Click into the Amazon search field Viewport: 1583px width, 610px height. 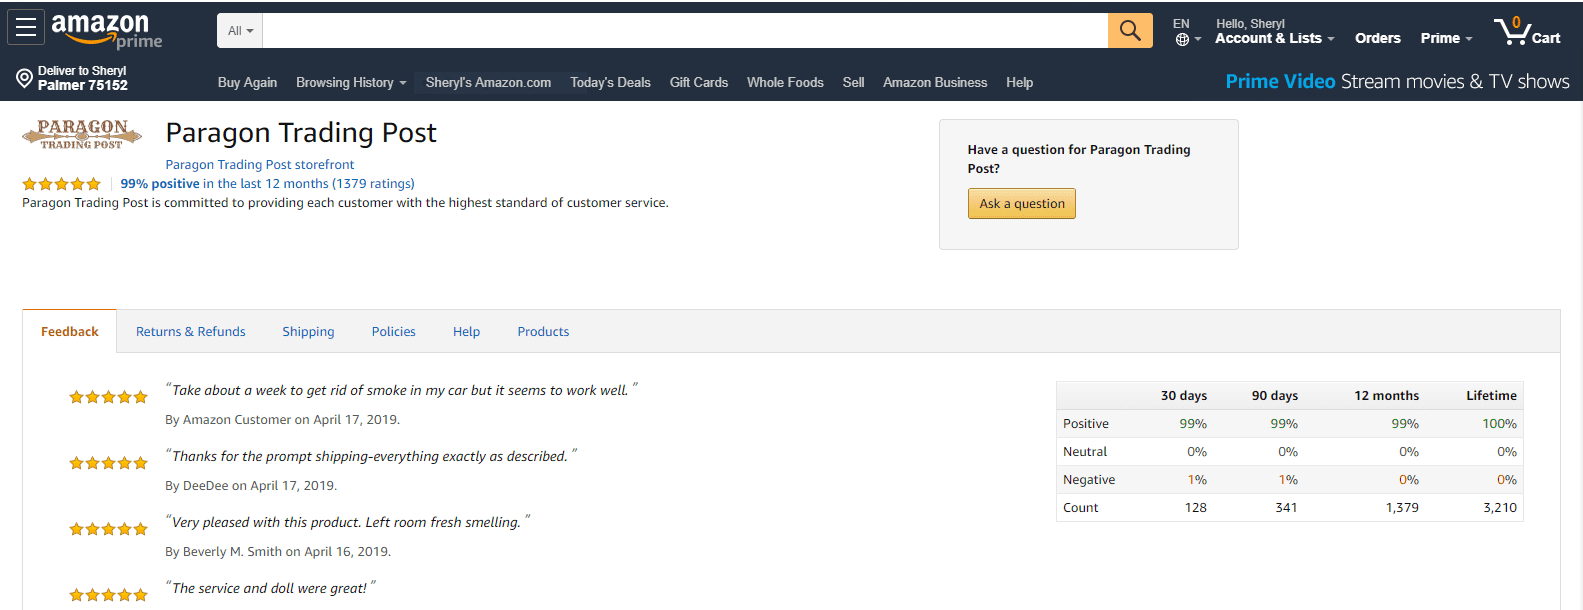tap(685, 30)
